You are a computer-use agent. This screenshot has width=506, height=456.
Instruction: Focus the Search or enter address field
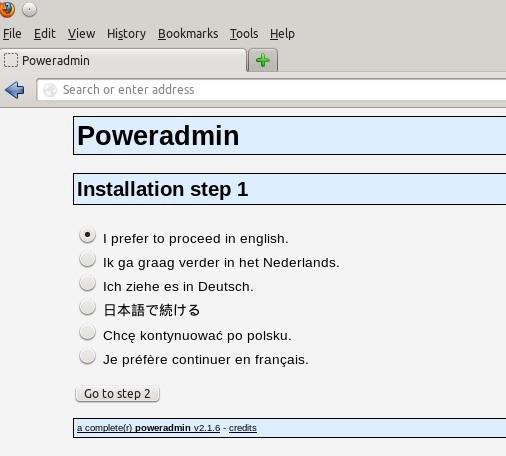click(271, 90)
